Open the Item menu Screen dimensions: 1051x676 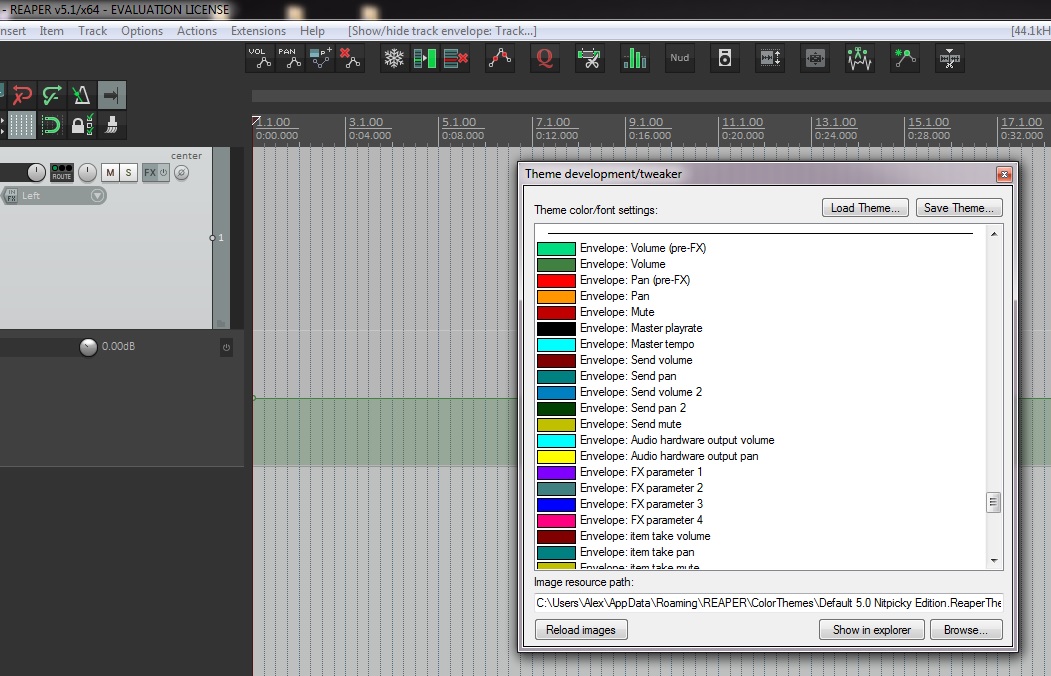tap(52, 31)
